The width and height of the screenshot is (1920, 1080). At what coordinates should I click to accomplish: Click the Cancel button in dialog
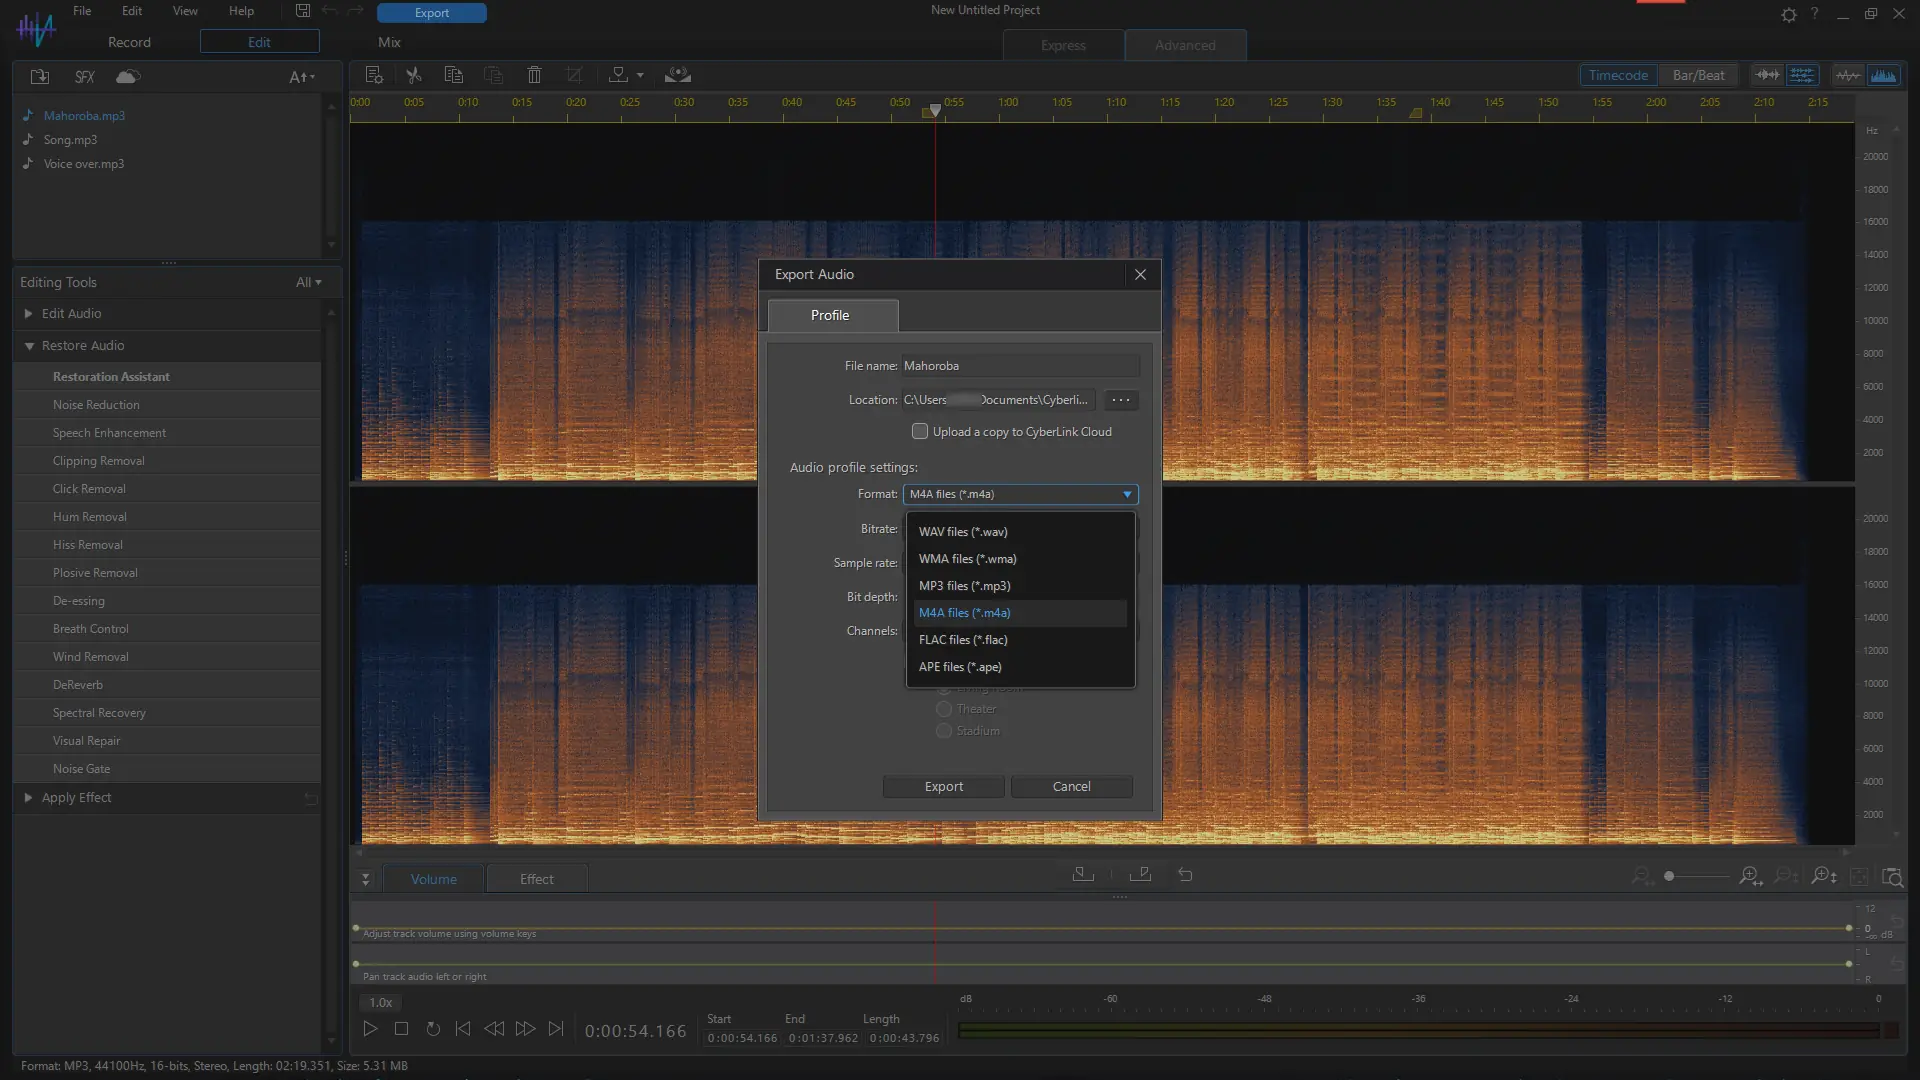click(x=1071, y=787)
